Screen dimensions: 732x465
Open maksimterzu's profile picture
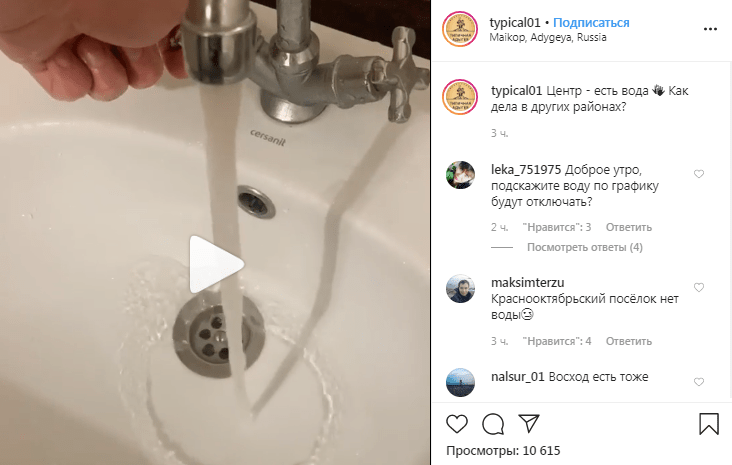point(460,289)
